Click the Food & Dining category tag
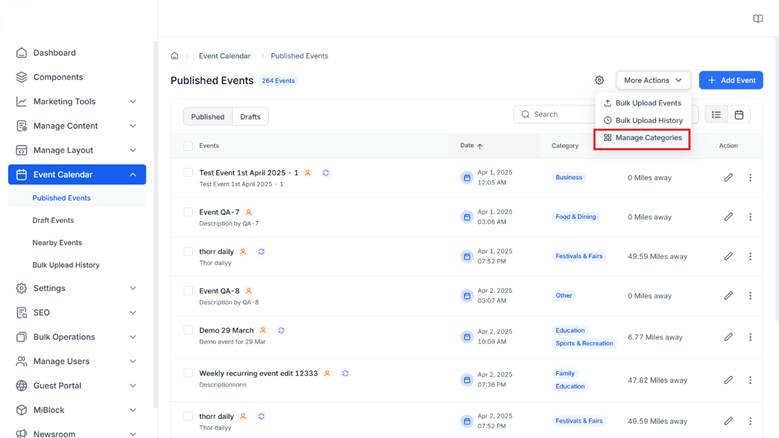The height and width of the screenshot is (438, 779). pyautogui.click(x=575, y=217)
